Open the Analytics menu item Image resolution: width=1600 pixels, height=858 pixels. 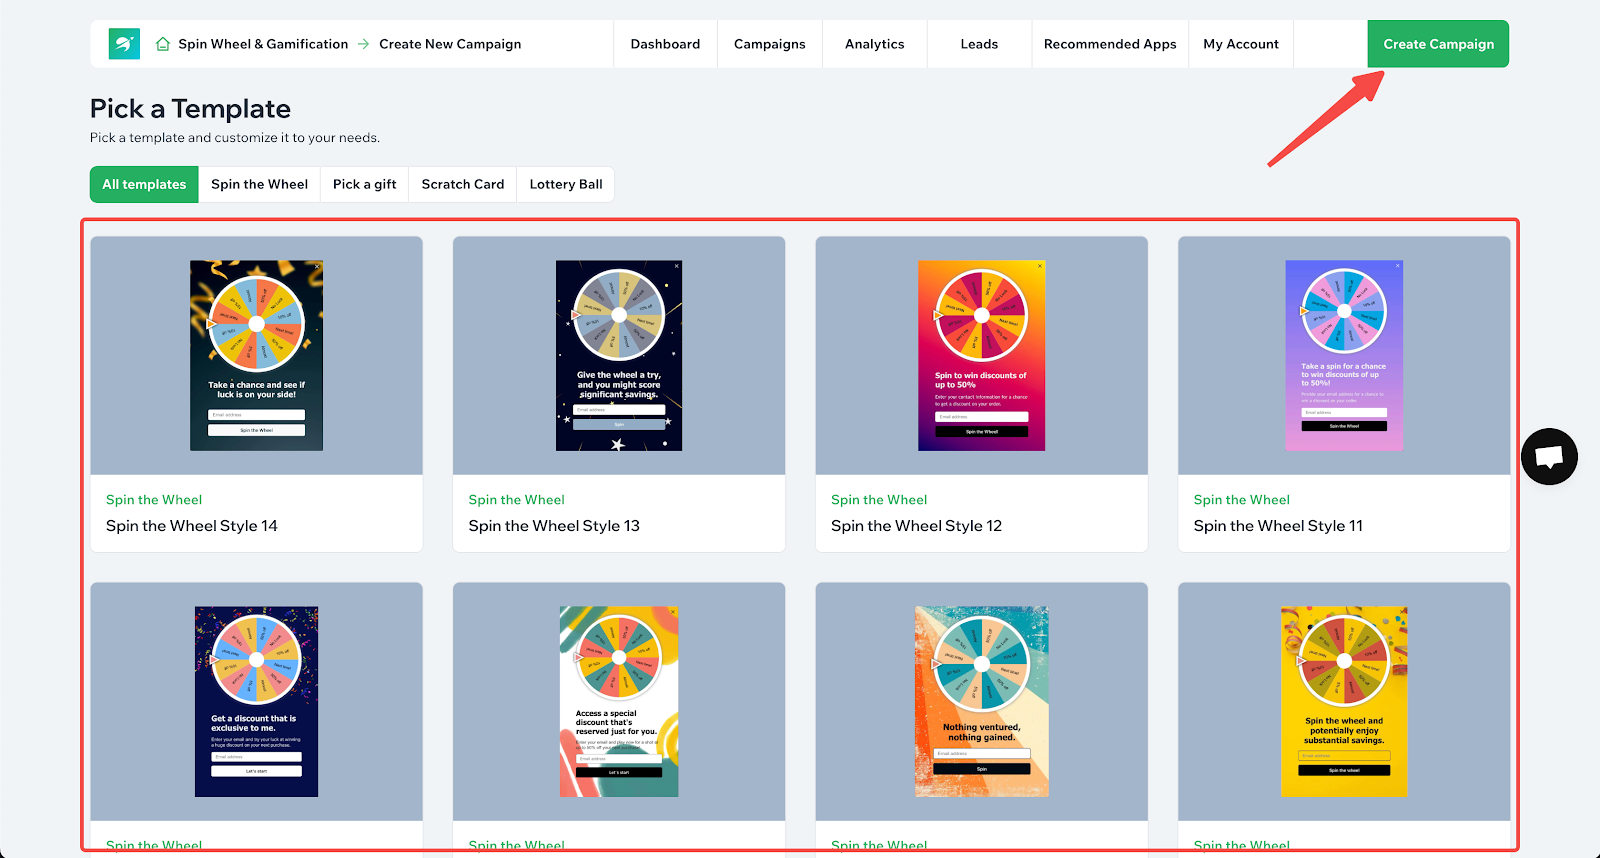pyautogui.click(x=875, y=44)
